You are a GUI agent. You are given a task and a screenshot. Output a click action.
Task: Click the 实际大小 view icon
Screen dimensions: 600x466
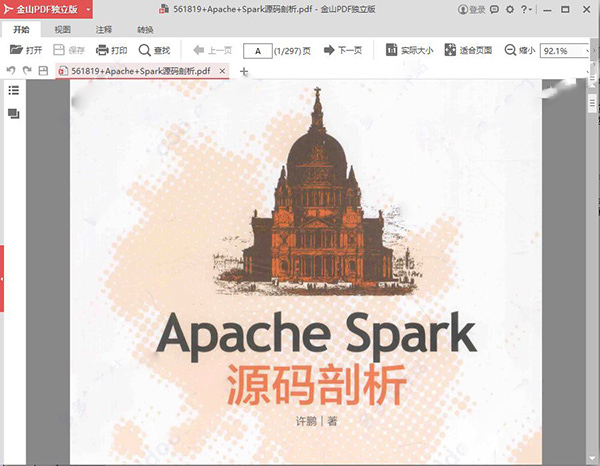point(391,50)
